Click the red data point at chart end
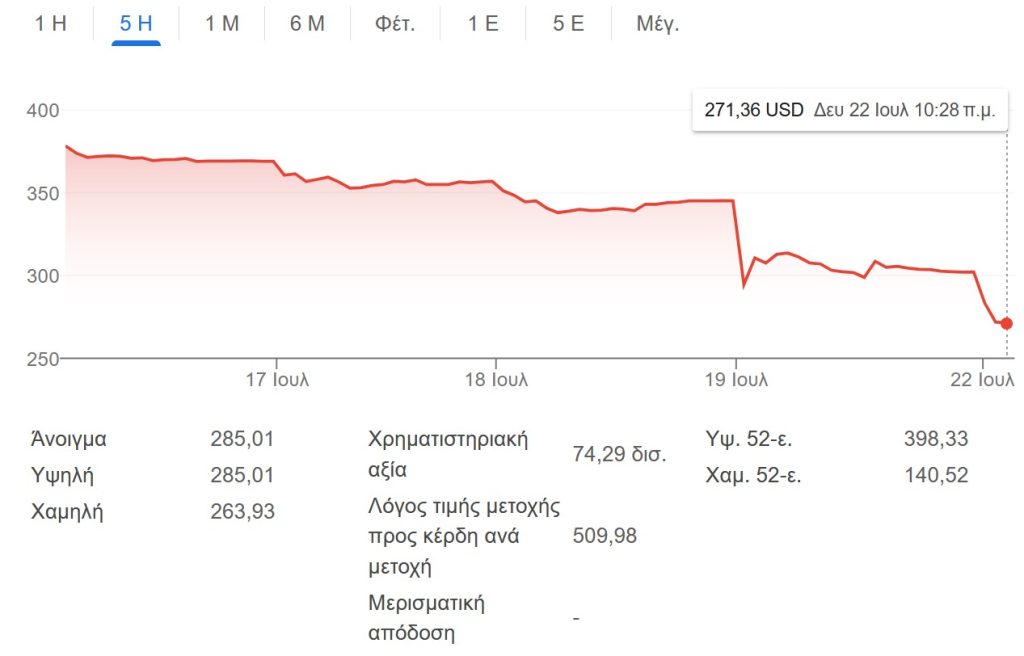1024x656 pixels. 1006,323
